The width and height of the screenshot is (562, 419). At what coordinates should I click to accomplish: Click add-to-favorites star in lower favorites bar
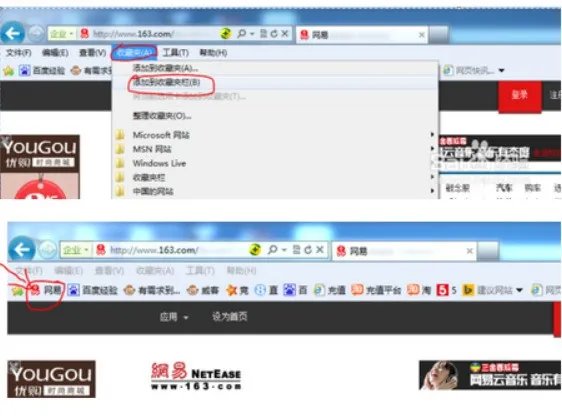[x=16, y=290]
